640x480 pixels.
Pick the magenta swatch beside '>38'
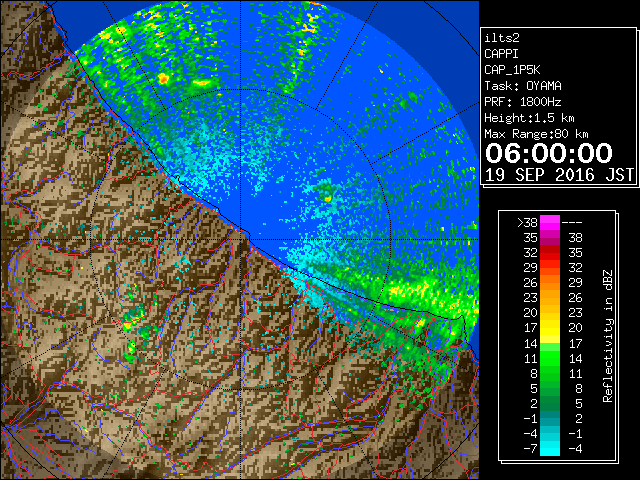(550, 222)
